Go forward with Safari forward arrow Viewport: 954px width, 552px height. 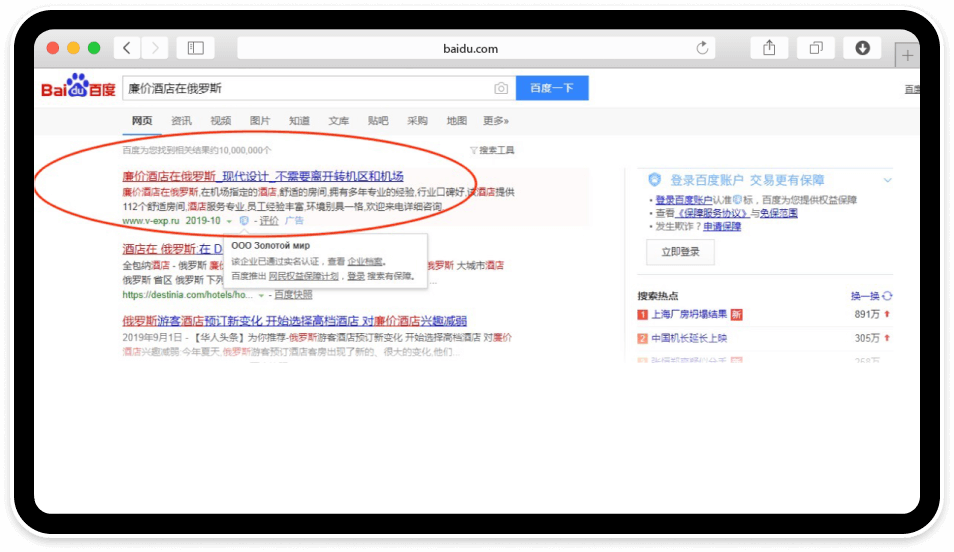point(155,48)
